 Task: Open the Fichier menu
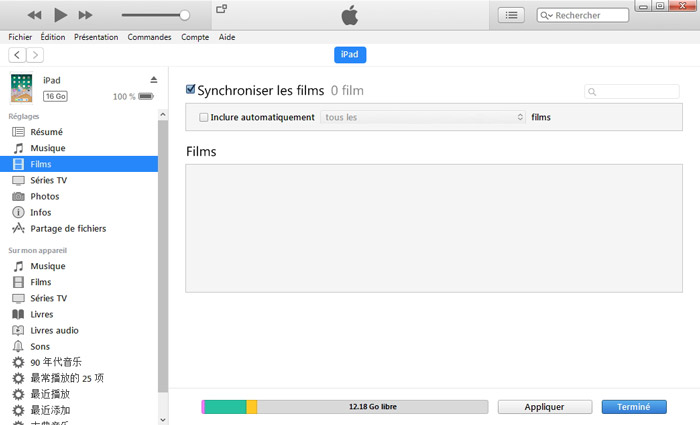click(x=20, y=37)
